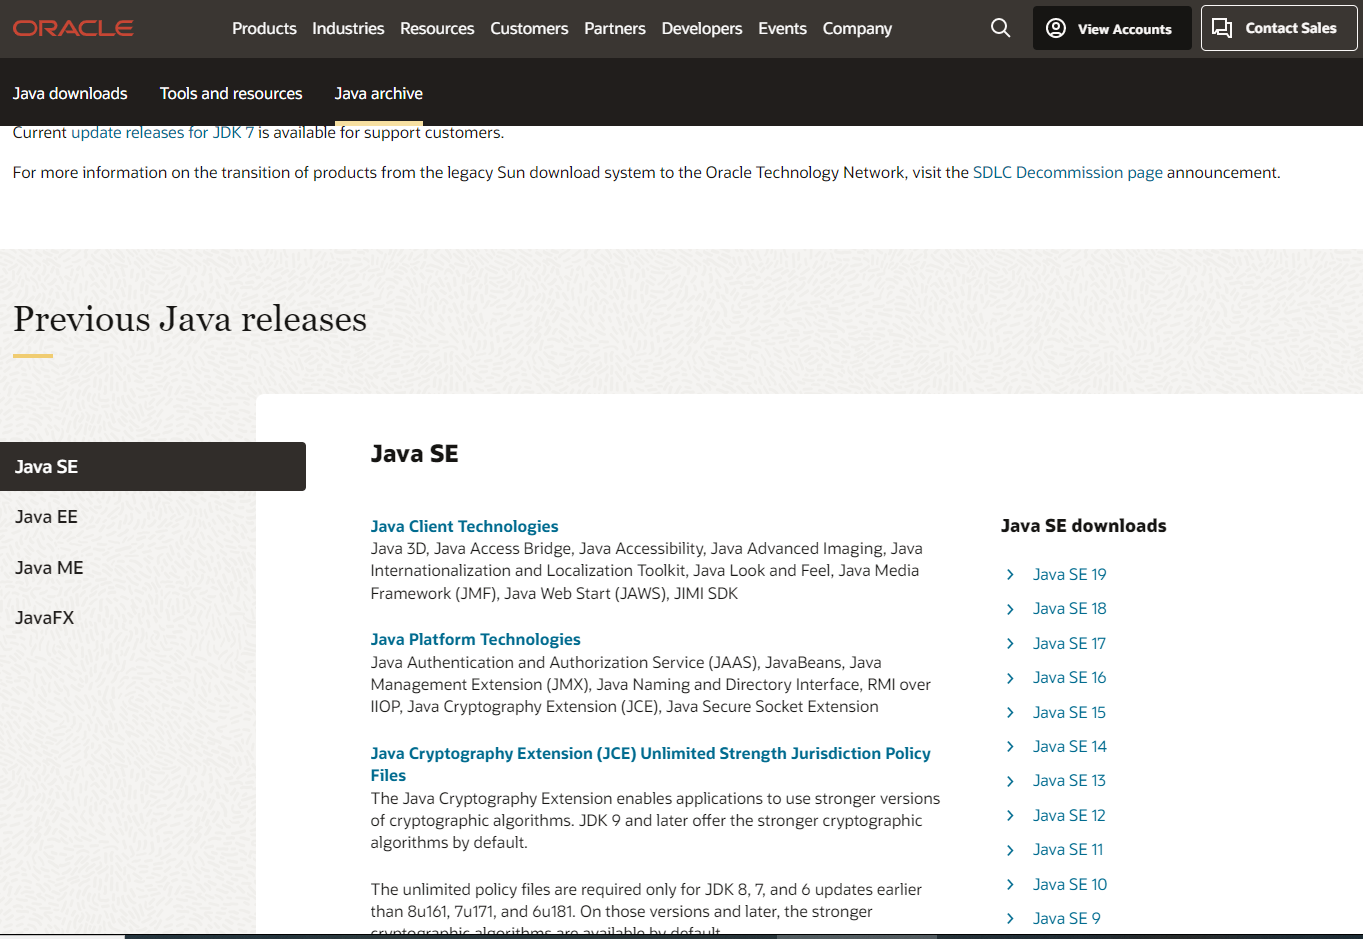Click the chevron beside Java SE 19

point(1010,574)
